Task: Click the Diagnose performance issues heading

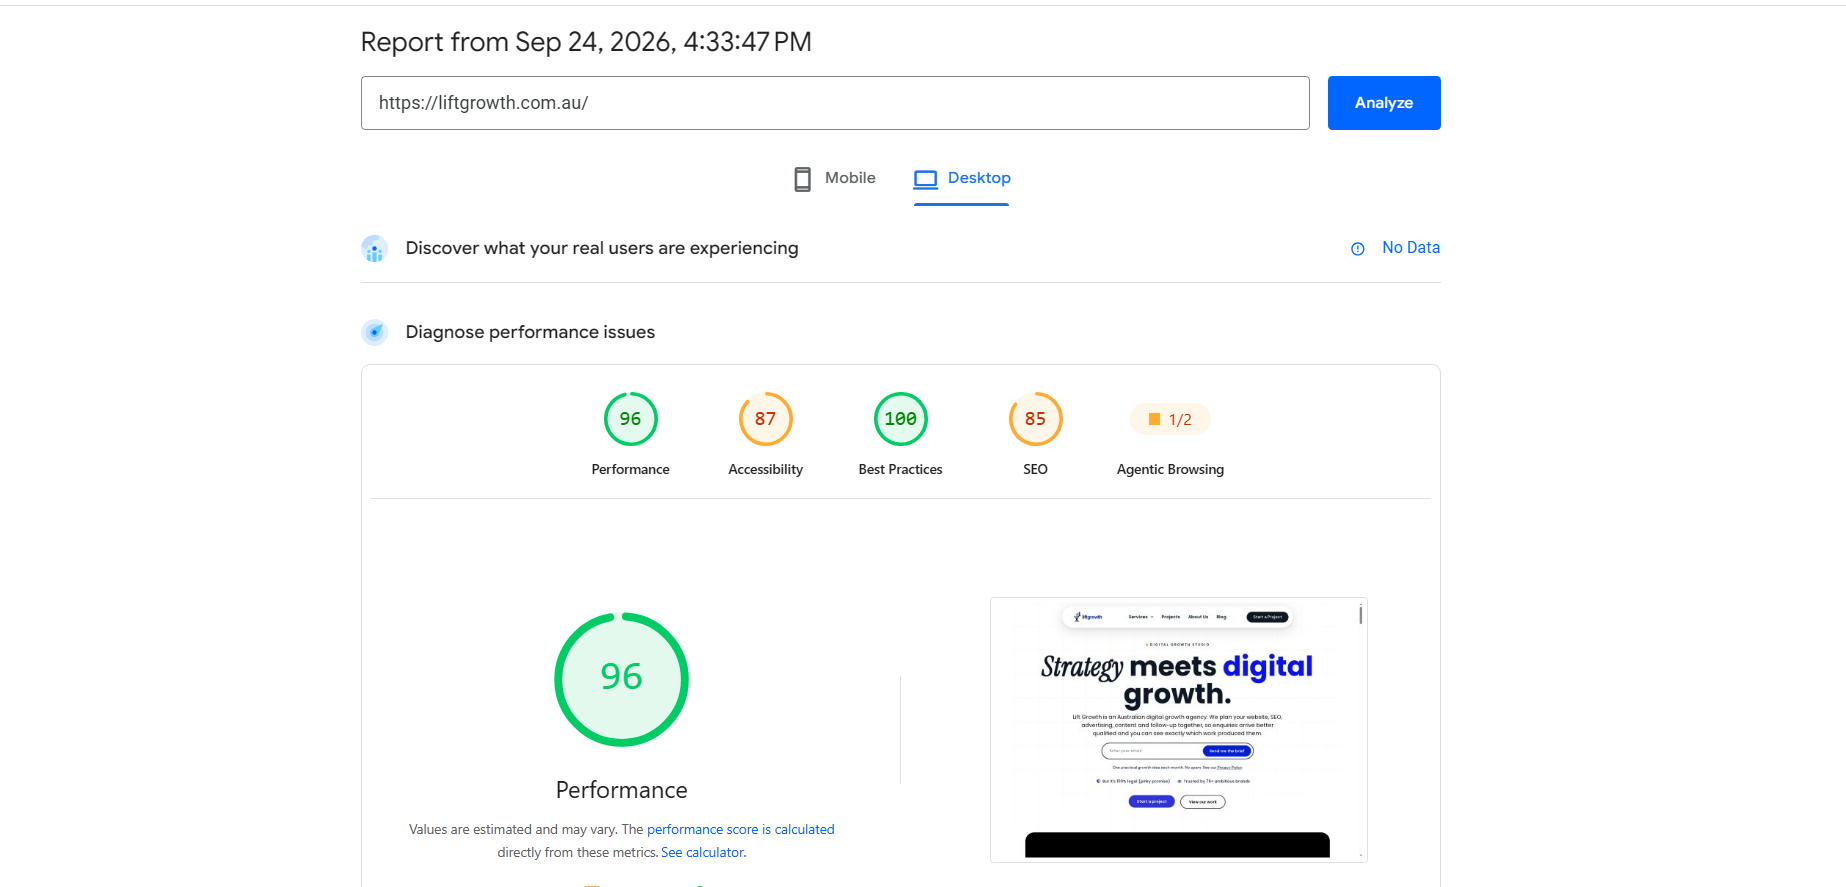Action: coord(530,332)
